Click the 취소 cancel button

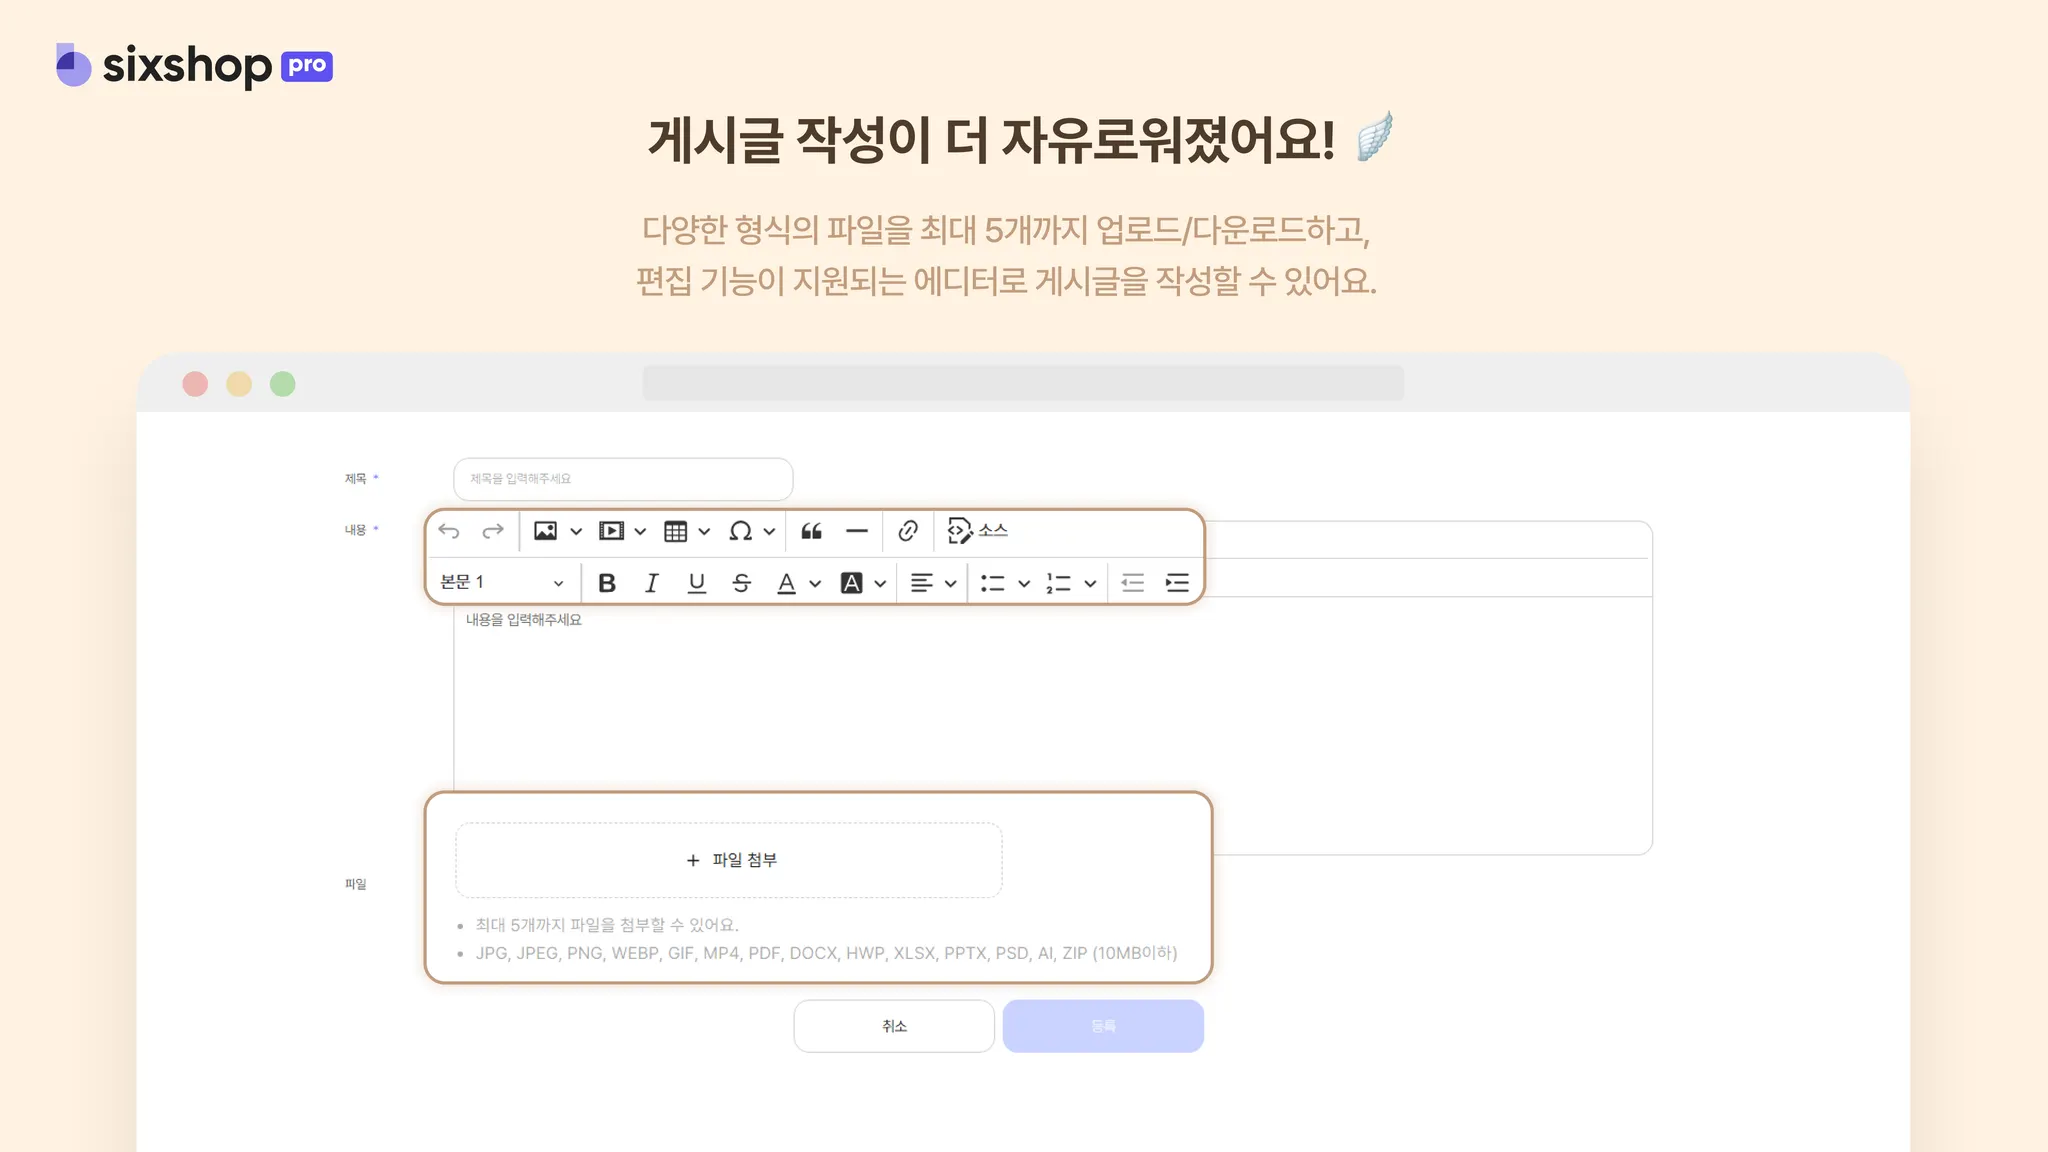pos(894,1026)
